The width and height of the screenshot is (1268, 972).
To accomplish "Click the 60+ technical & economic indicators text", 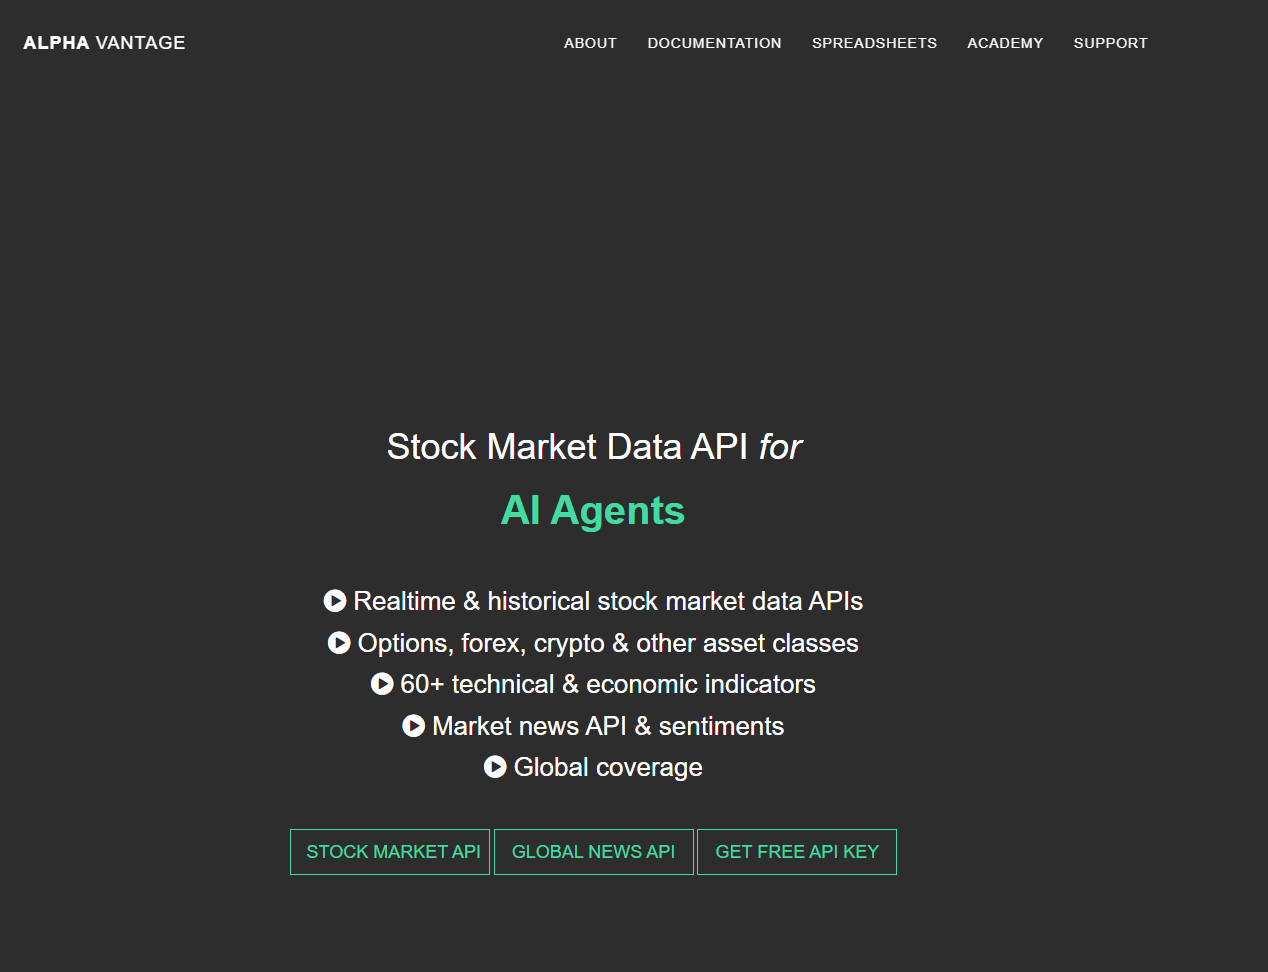I will (607, 684).
